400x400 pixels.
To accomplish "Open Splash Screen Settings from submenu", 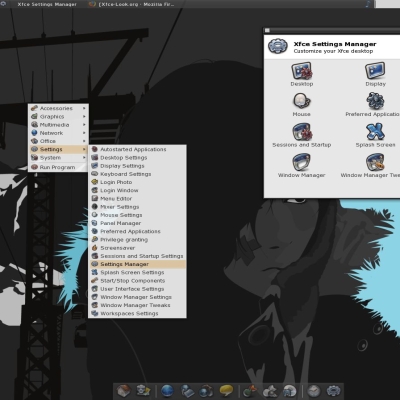I will tap(138, 272).
